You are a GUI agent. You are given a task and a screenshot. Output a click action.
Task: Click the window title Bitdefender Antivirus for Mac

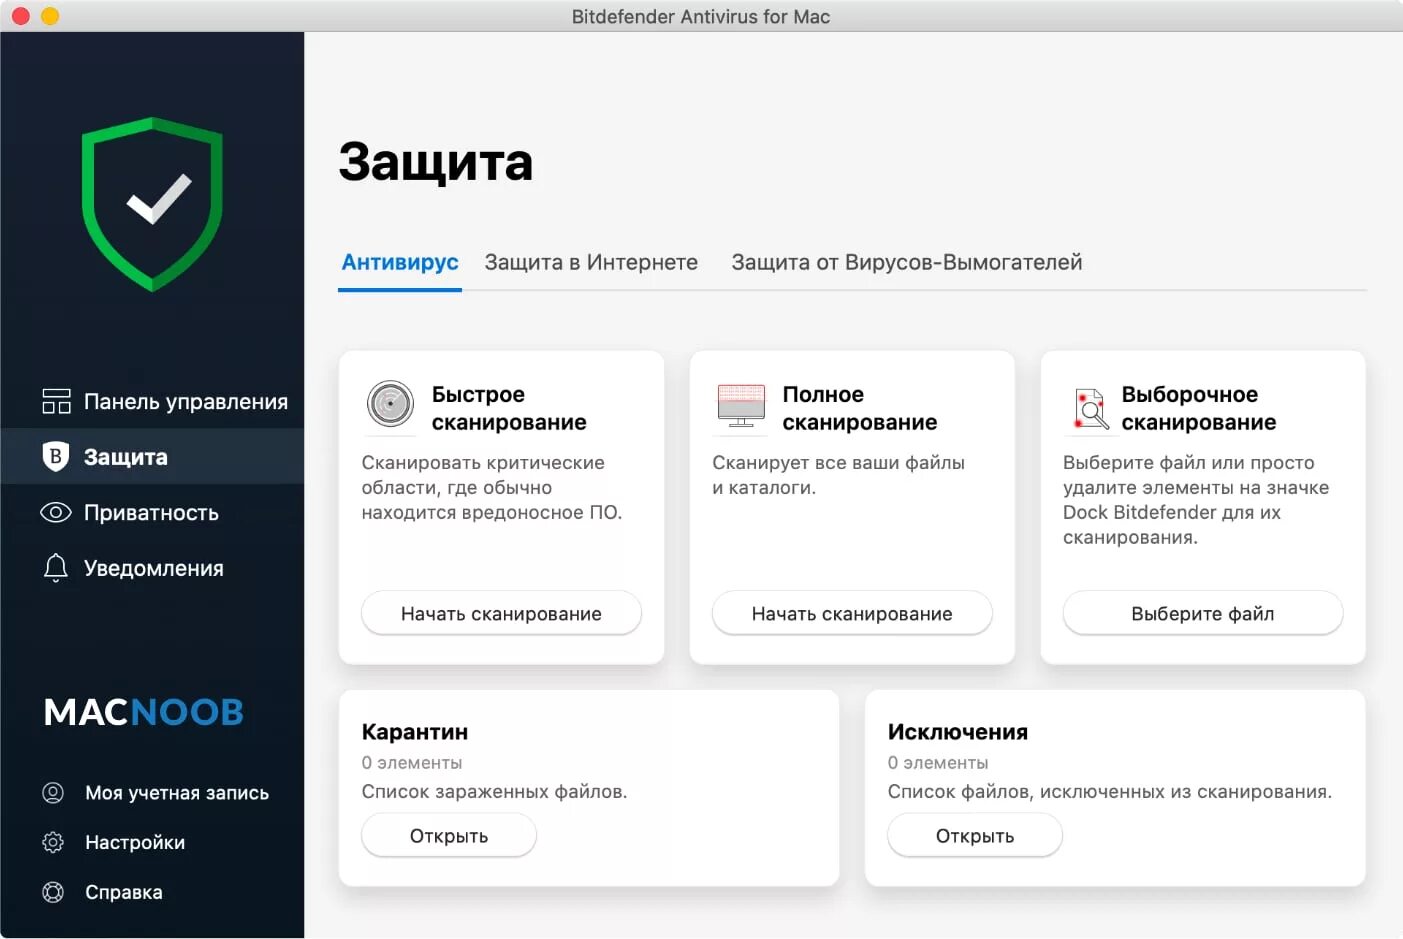[701, 16]
